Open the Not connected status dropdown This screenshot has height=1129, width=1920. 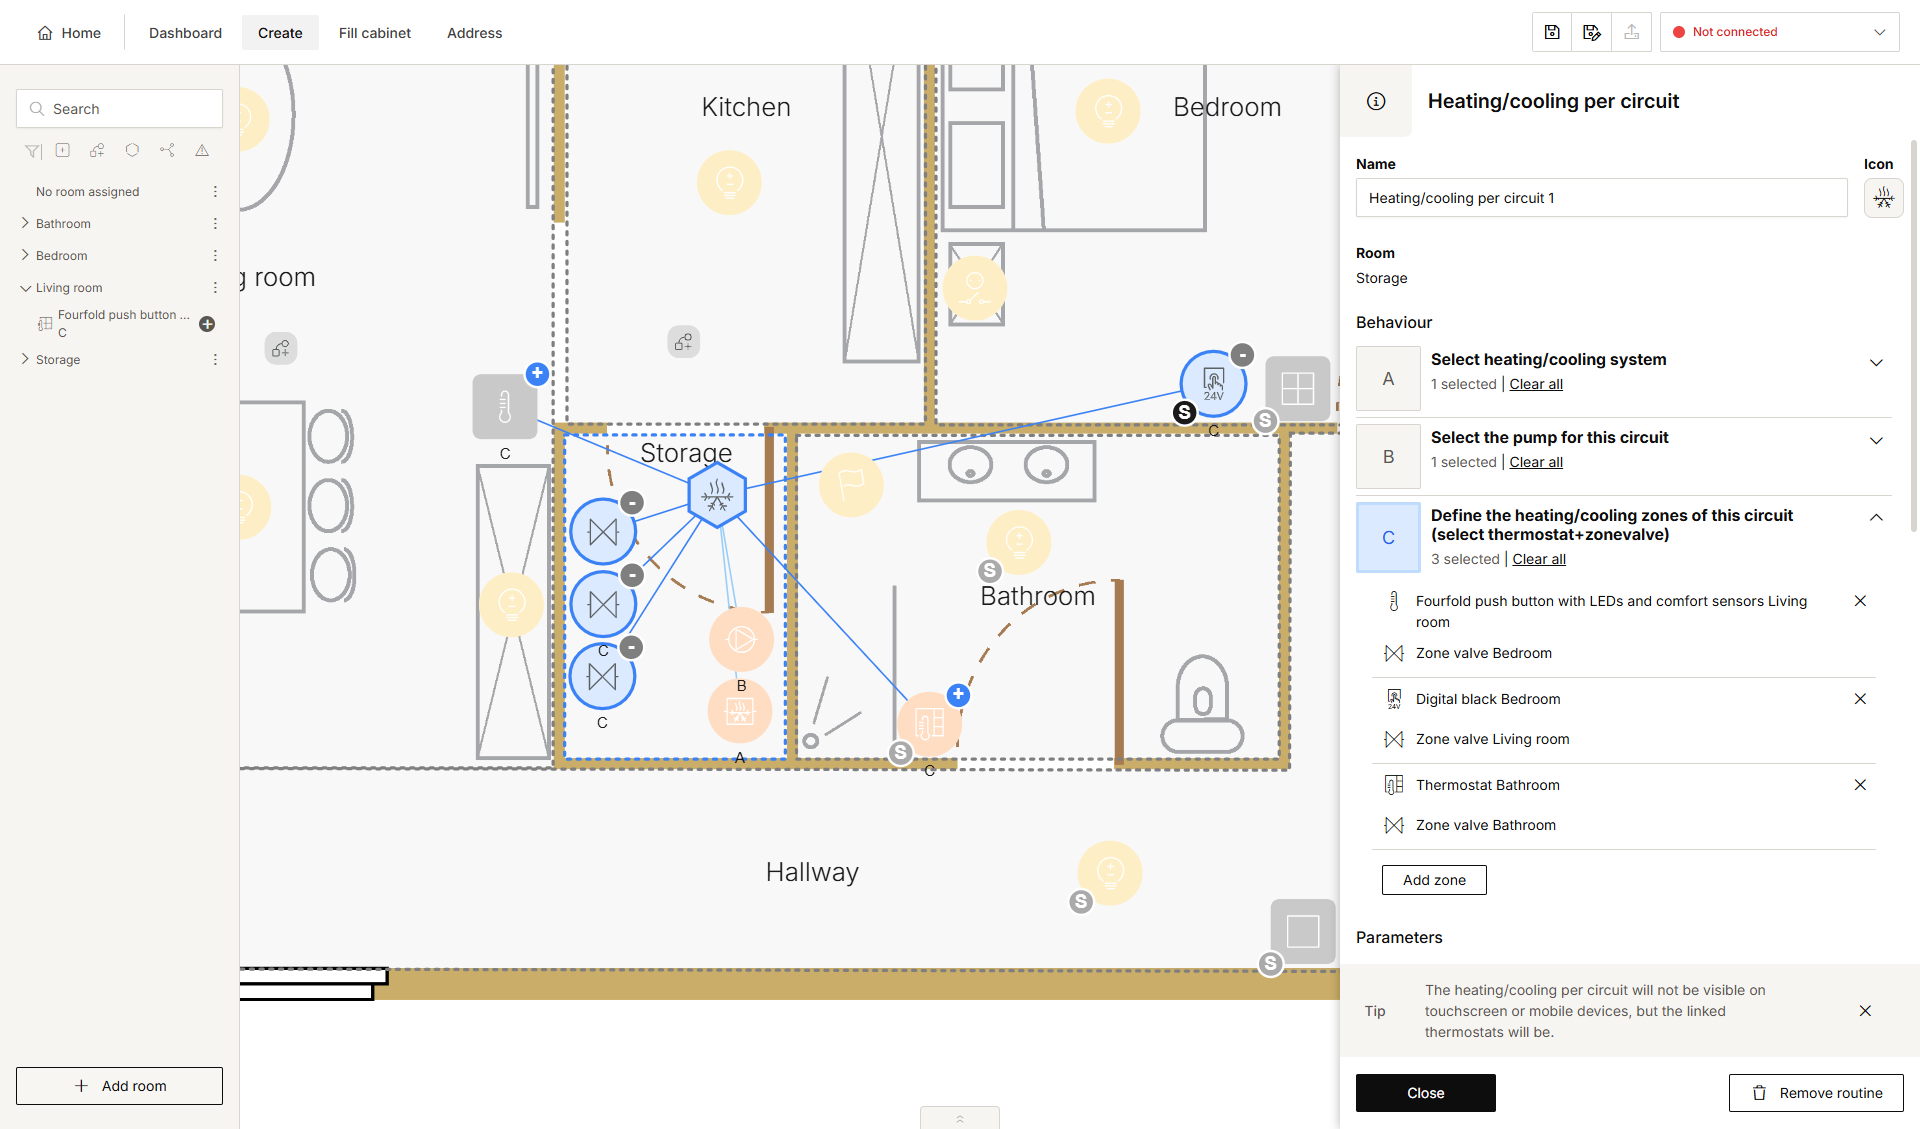click(1780, 32)
